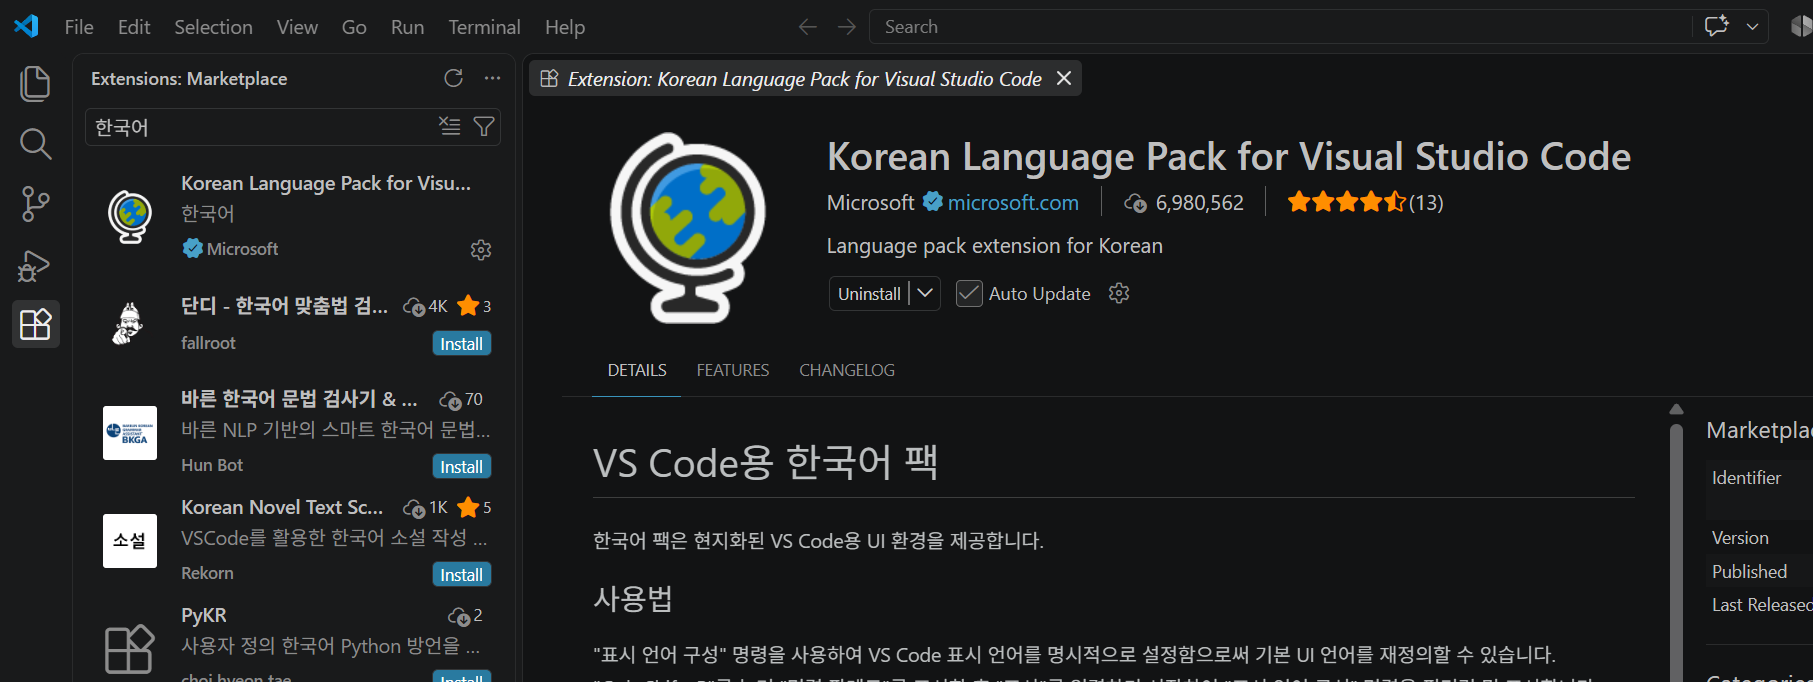This screenshot has height=682, width=1813.
Task: Click the Microsoft publisher name on details page
Action: [x=870, y=203]
